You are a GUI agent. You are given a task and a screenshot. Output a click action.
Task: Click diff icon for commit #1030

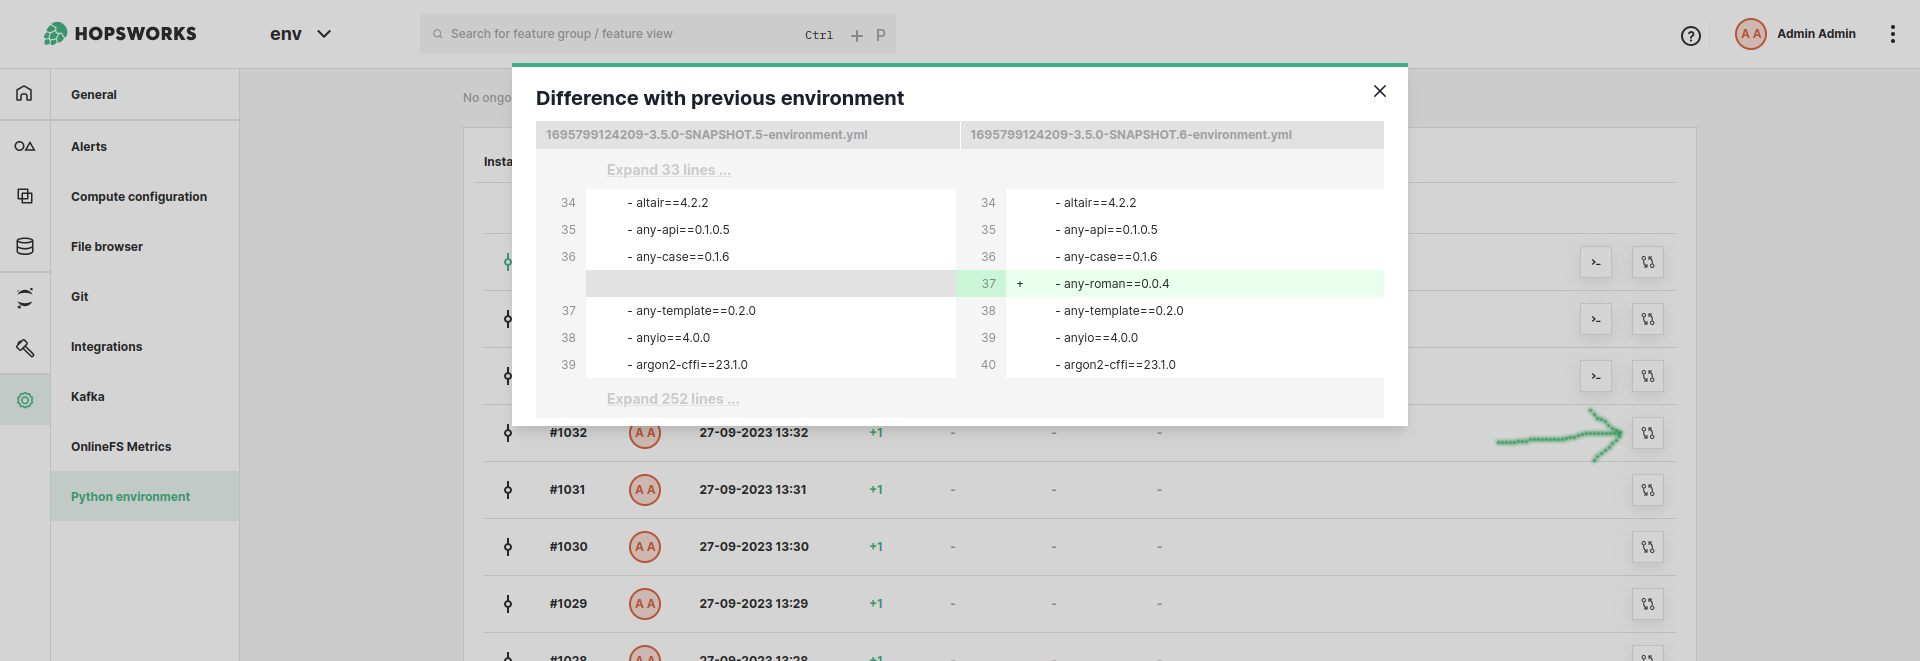[1647, 547]
